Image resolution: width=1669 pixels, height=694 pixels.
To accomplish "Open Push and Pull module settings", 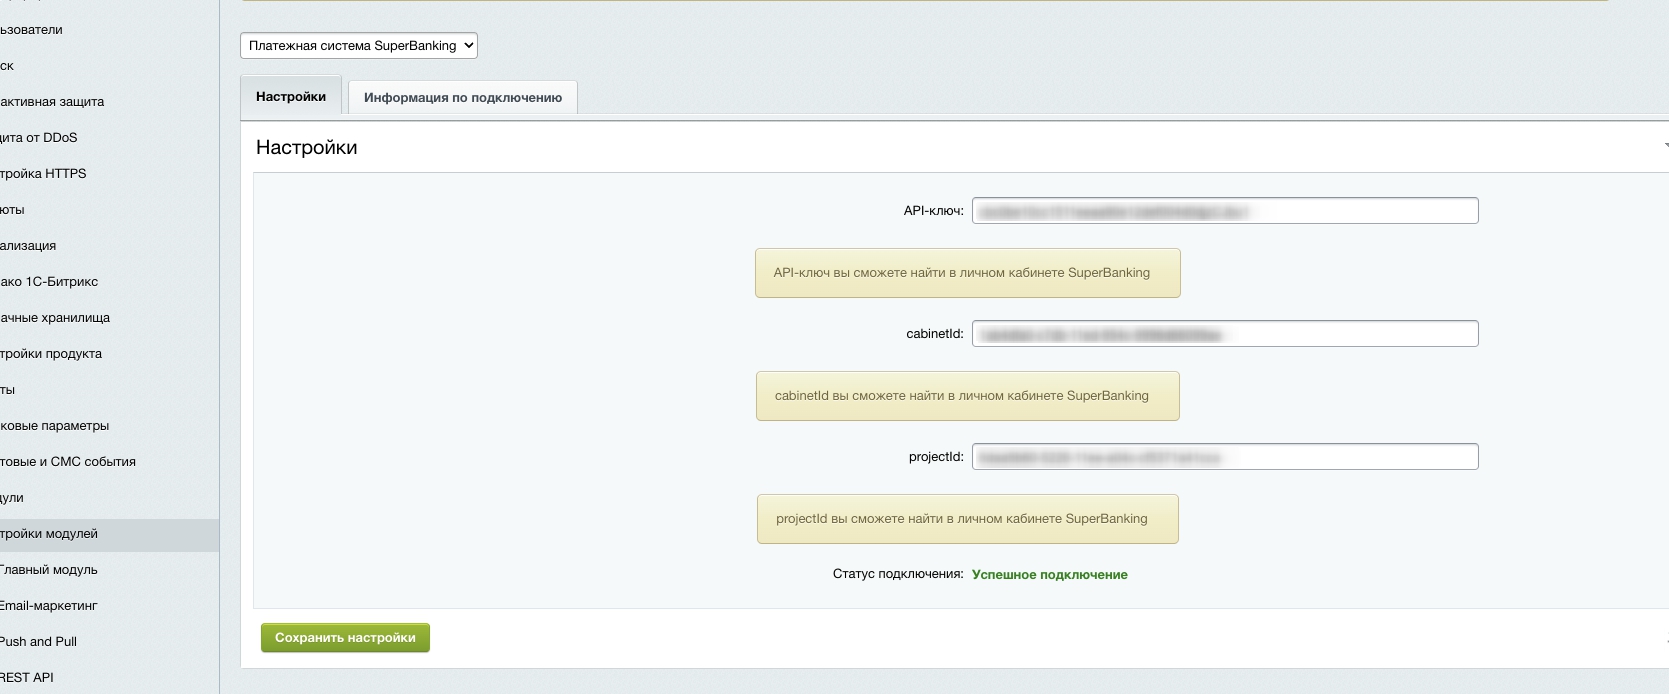I will coord(39,642).
